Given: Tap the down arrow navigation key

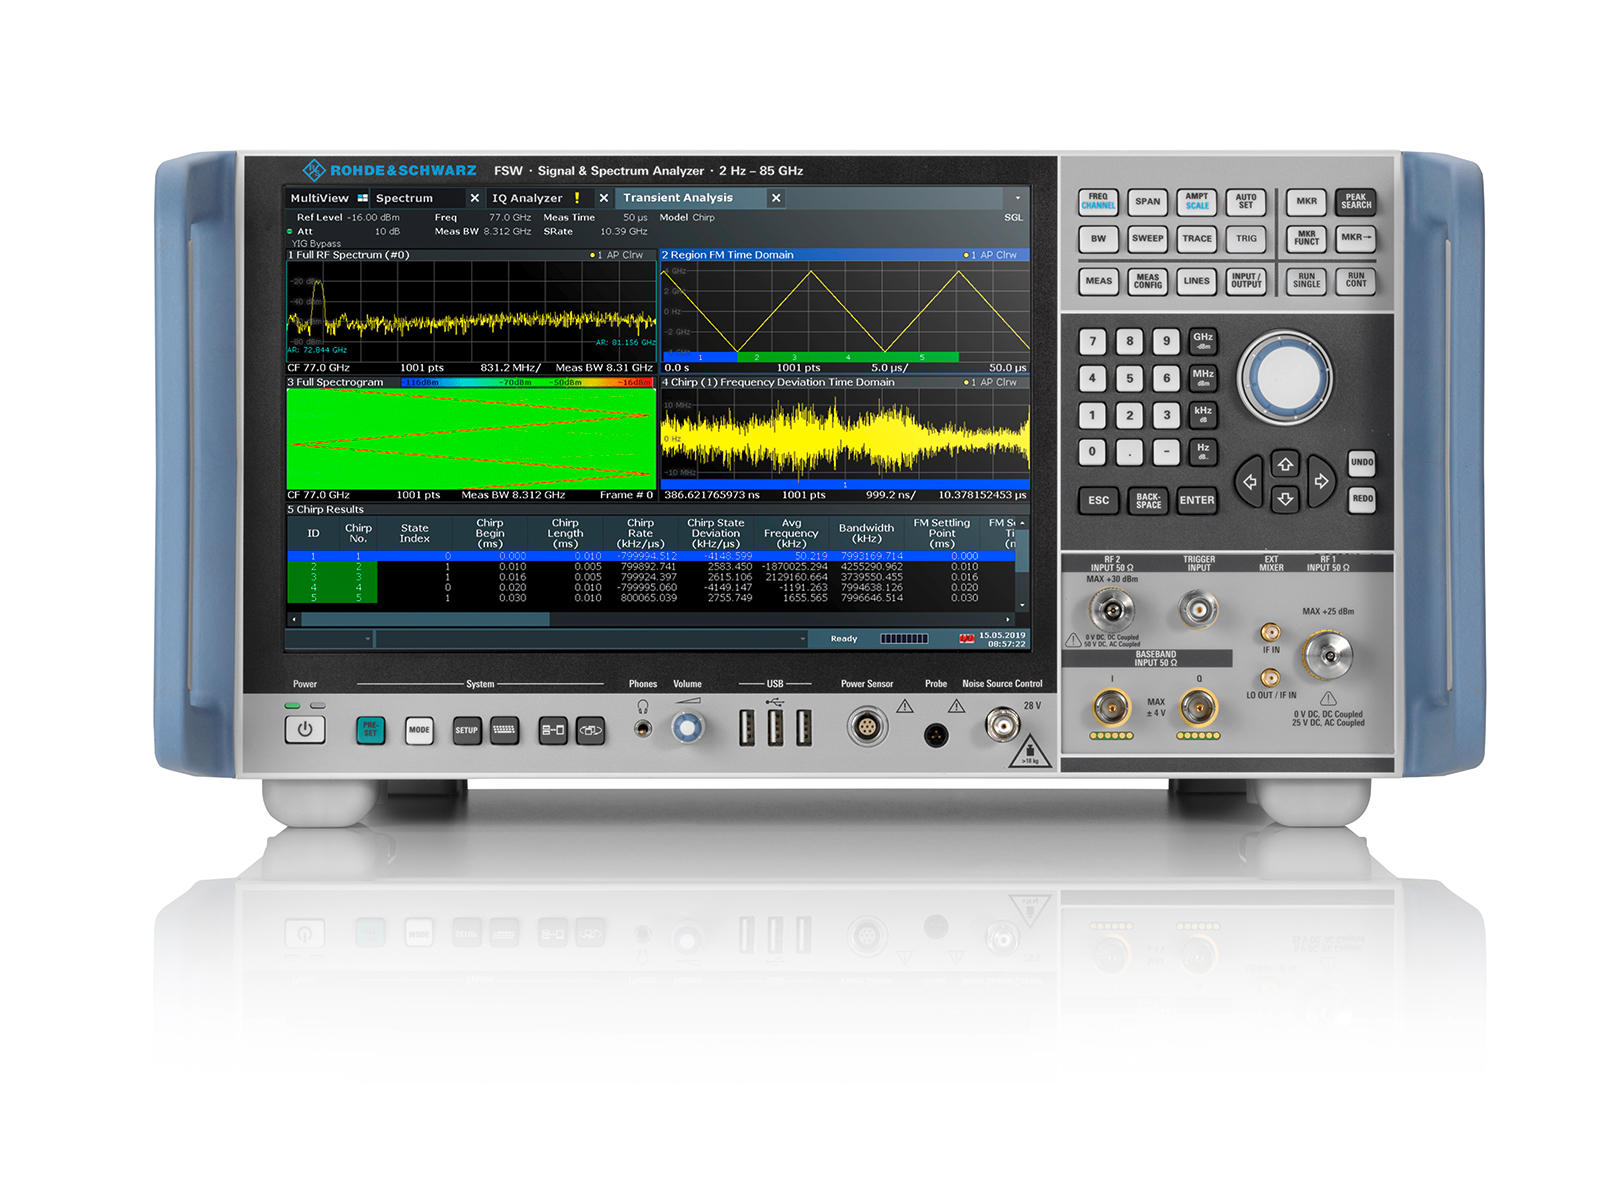Looking at the screenshot, I should point(1285,499).
